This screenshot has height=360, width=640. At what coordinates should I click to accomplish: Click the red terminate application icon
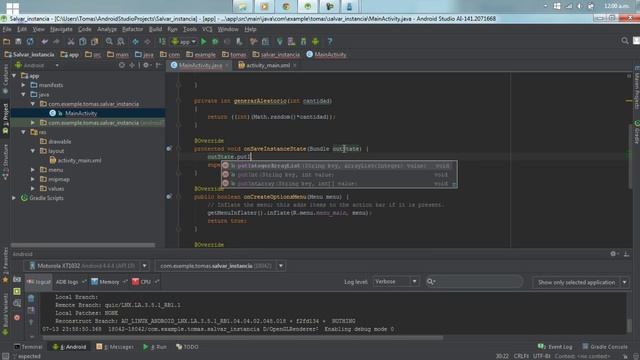click(17, 318)
